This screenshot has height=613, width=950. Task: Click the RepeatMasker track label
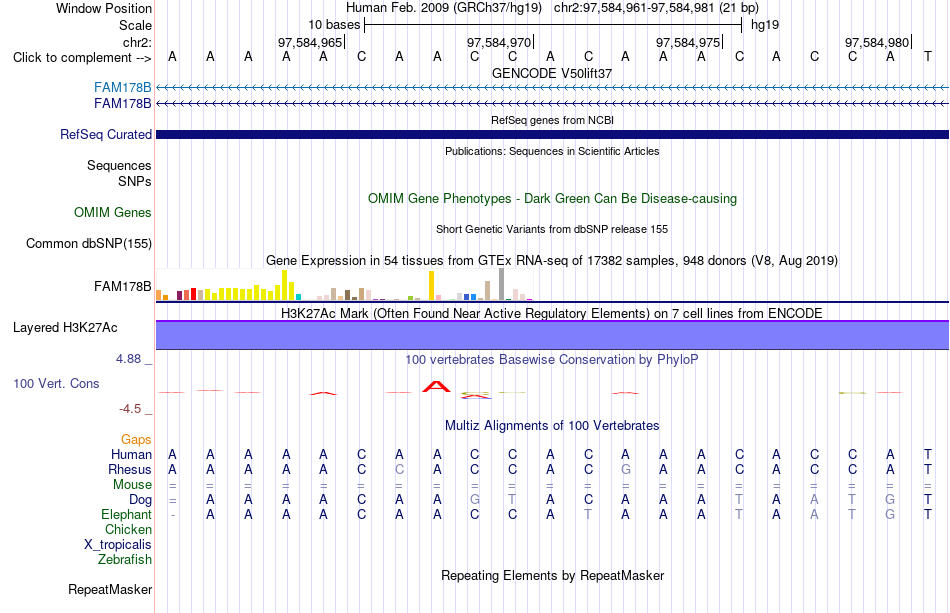pyautogui.click(x=110, y=589)
